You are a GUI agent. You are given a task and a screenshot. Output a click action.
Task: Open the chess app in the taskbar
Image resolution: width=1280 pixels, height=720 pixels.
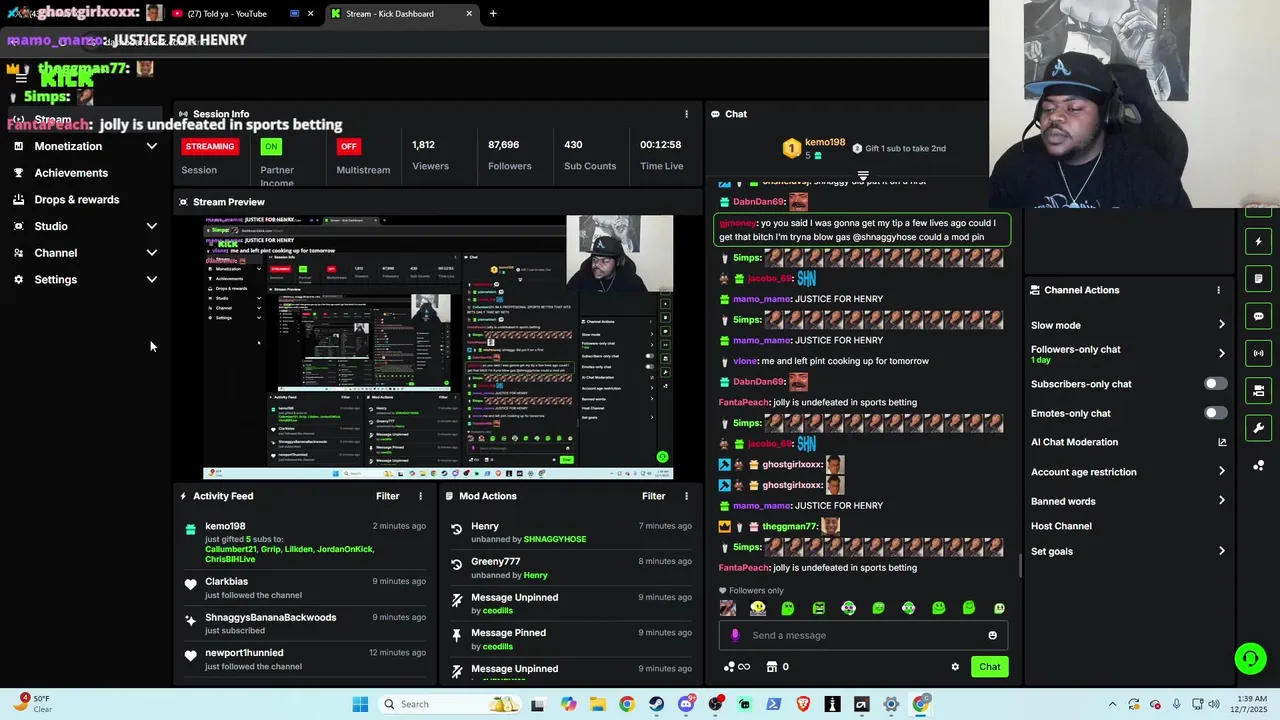point(832,704)
